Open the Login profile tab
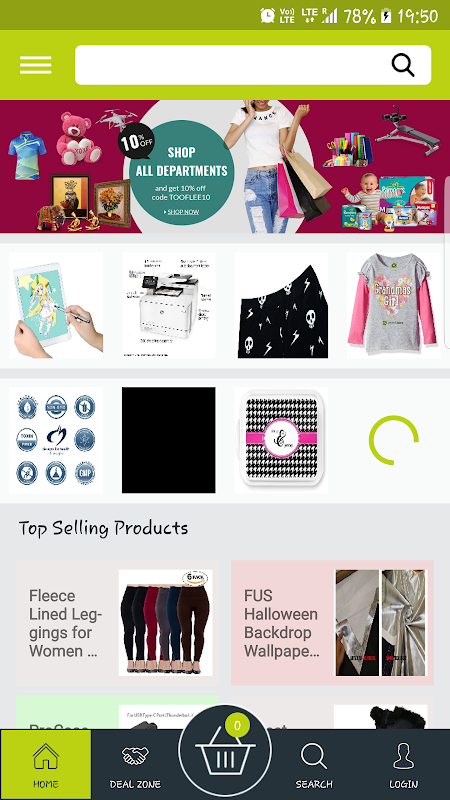Image resolution: width=450 pixels, height=800 pixels. pyautogui.click(x=404, y=764)
